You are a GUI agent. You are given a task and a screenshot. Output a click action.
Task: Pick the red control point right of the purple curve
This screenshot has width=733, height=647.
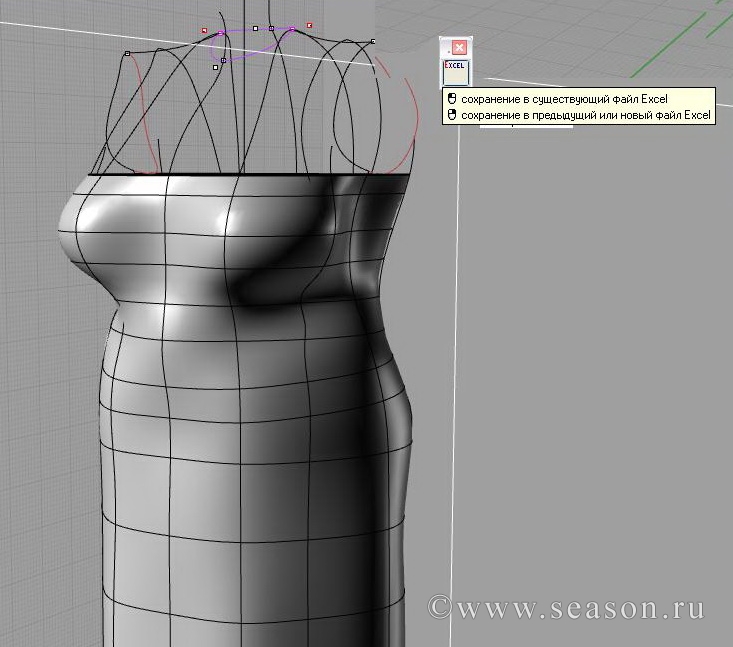point(309,25)
